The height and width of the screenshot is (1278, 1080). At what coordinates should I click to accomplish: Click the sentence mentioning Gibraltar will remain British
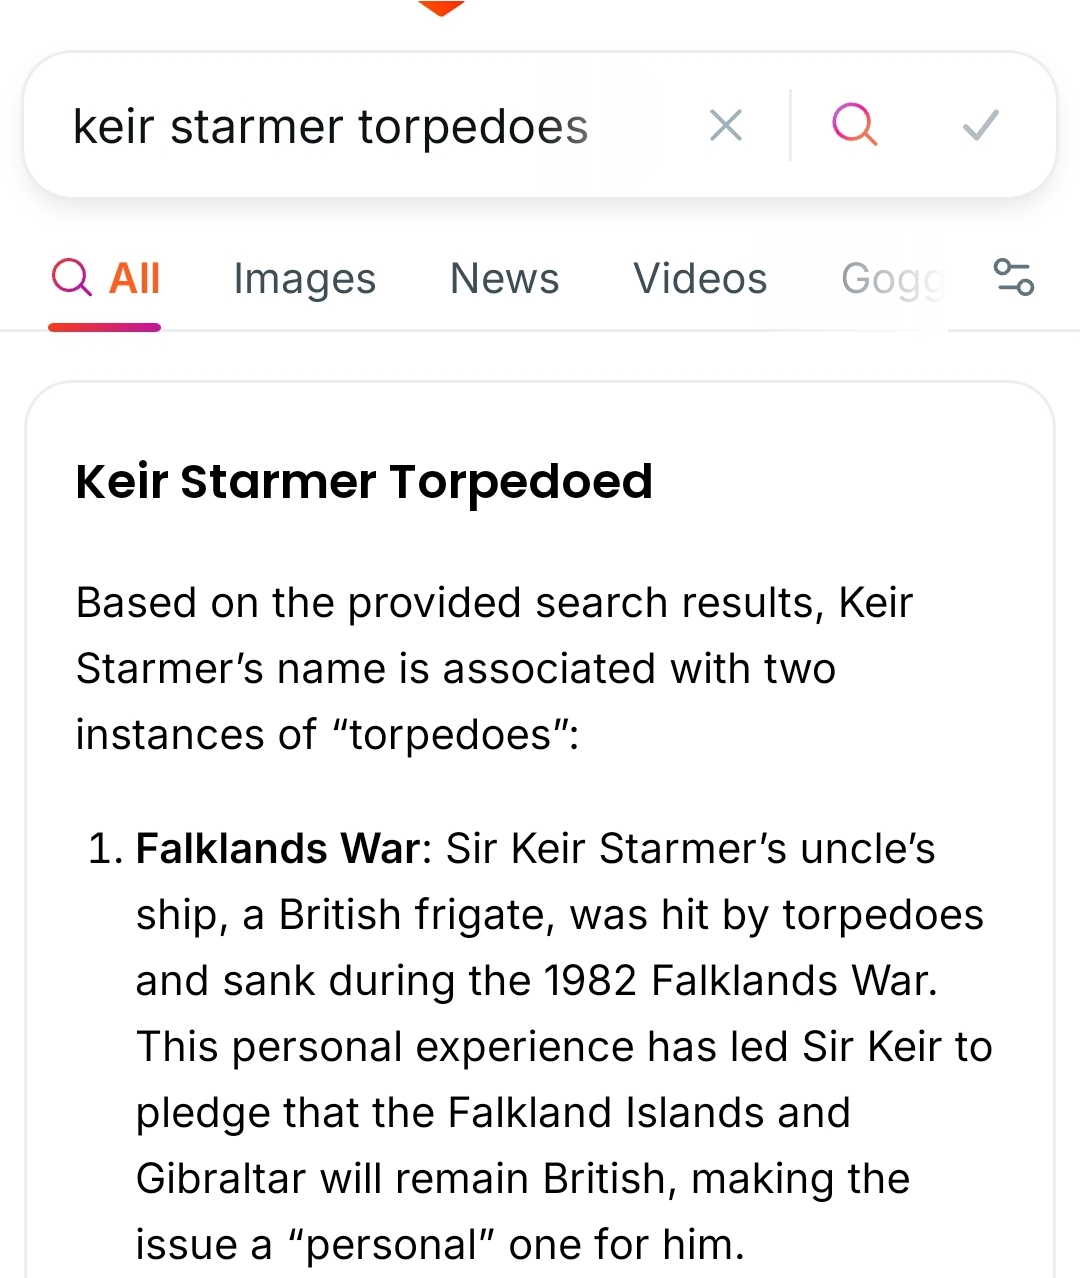522,1179
